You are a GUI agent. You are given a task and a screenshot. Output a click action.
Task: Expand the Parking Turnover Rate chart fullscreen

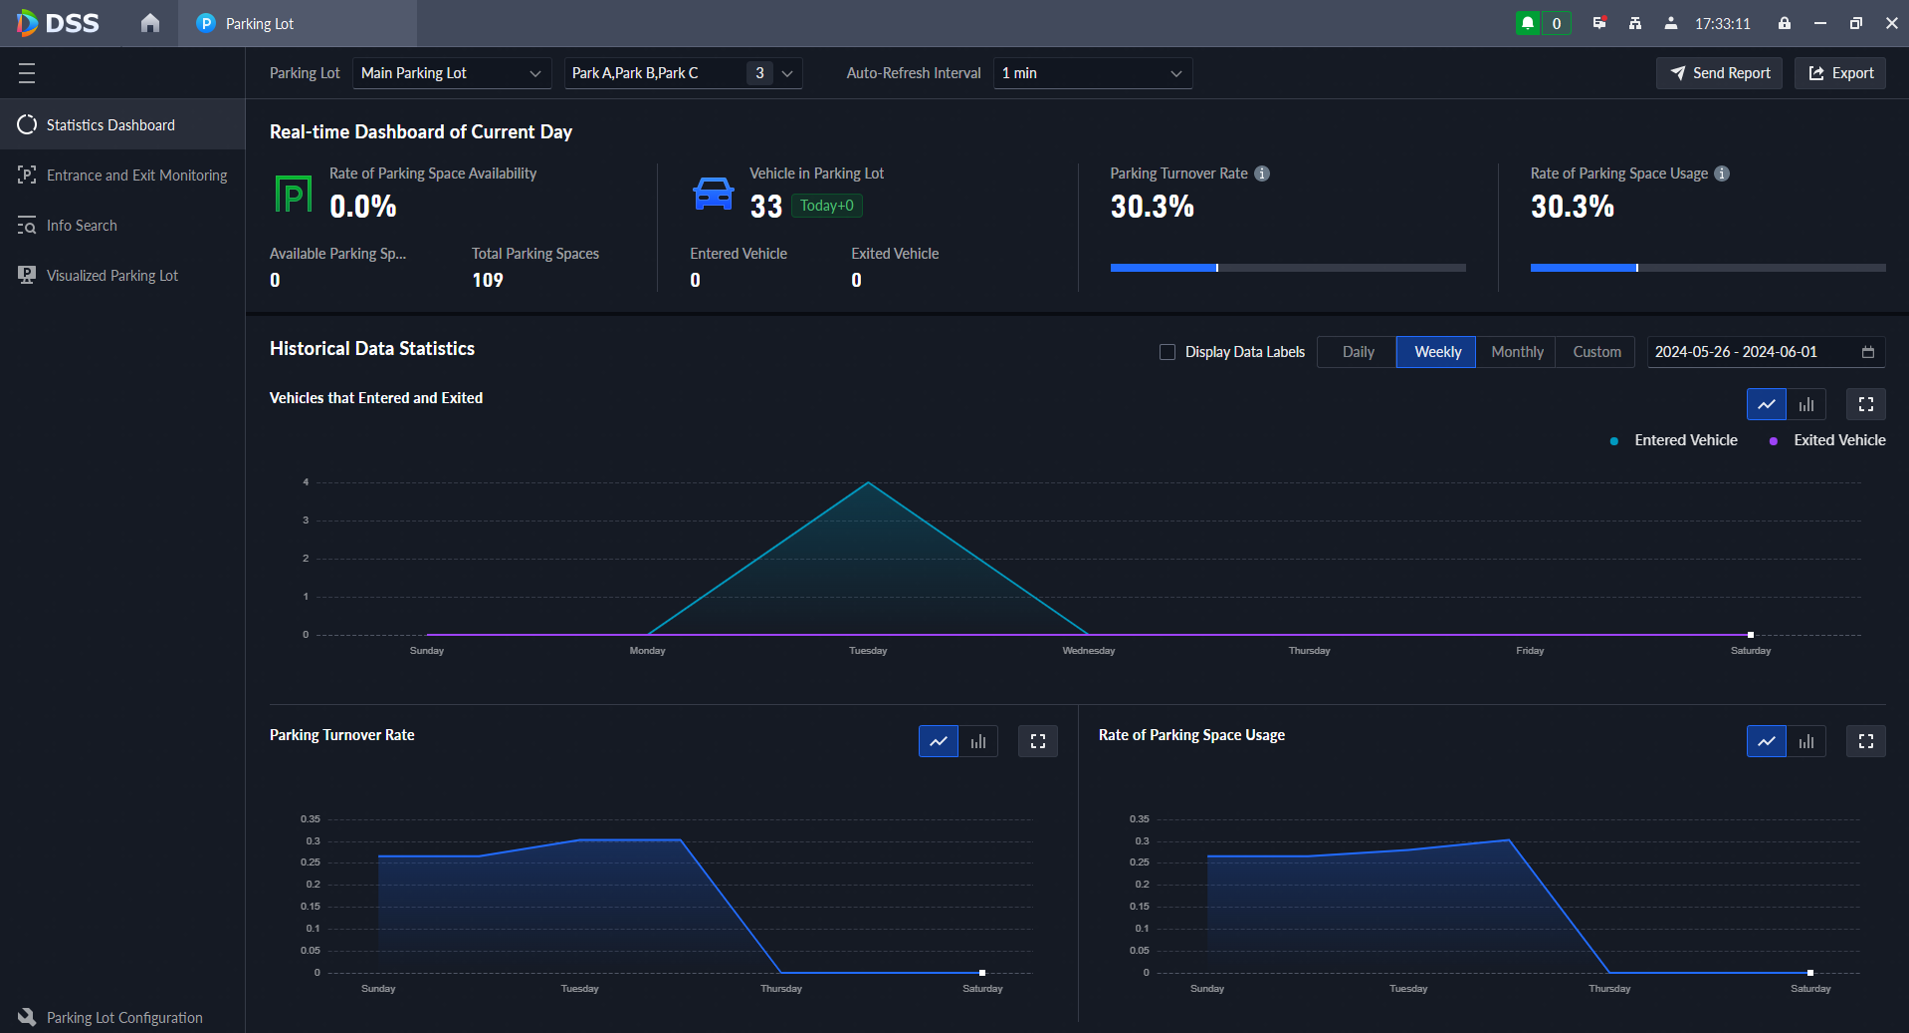click(1037, 742)
